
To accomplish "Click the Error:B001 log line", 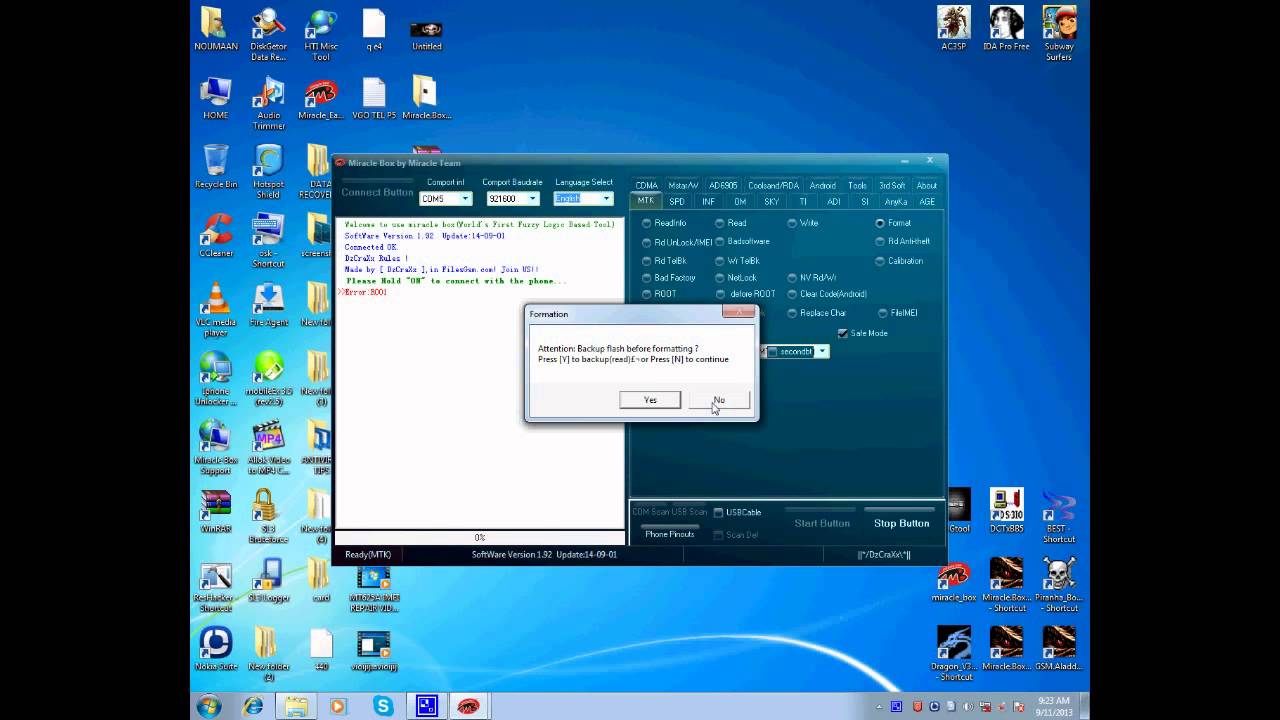I will [362, 293].
